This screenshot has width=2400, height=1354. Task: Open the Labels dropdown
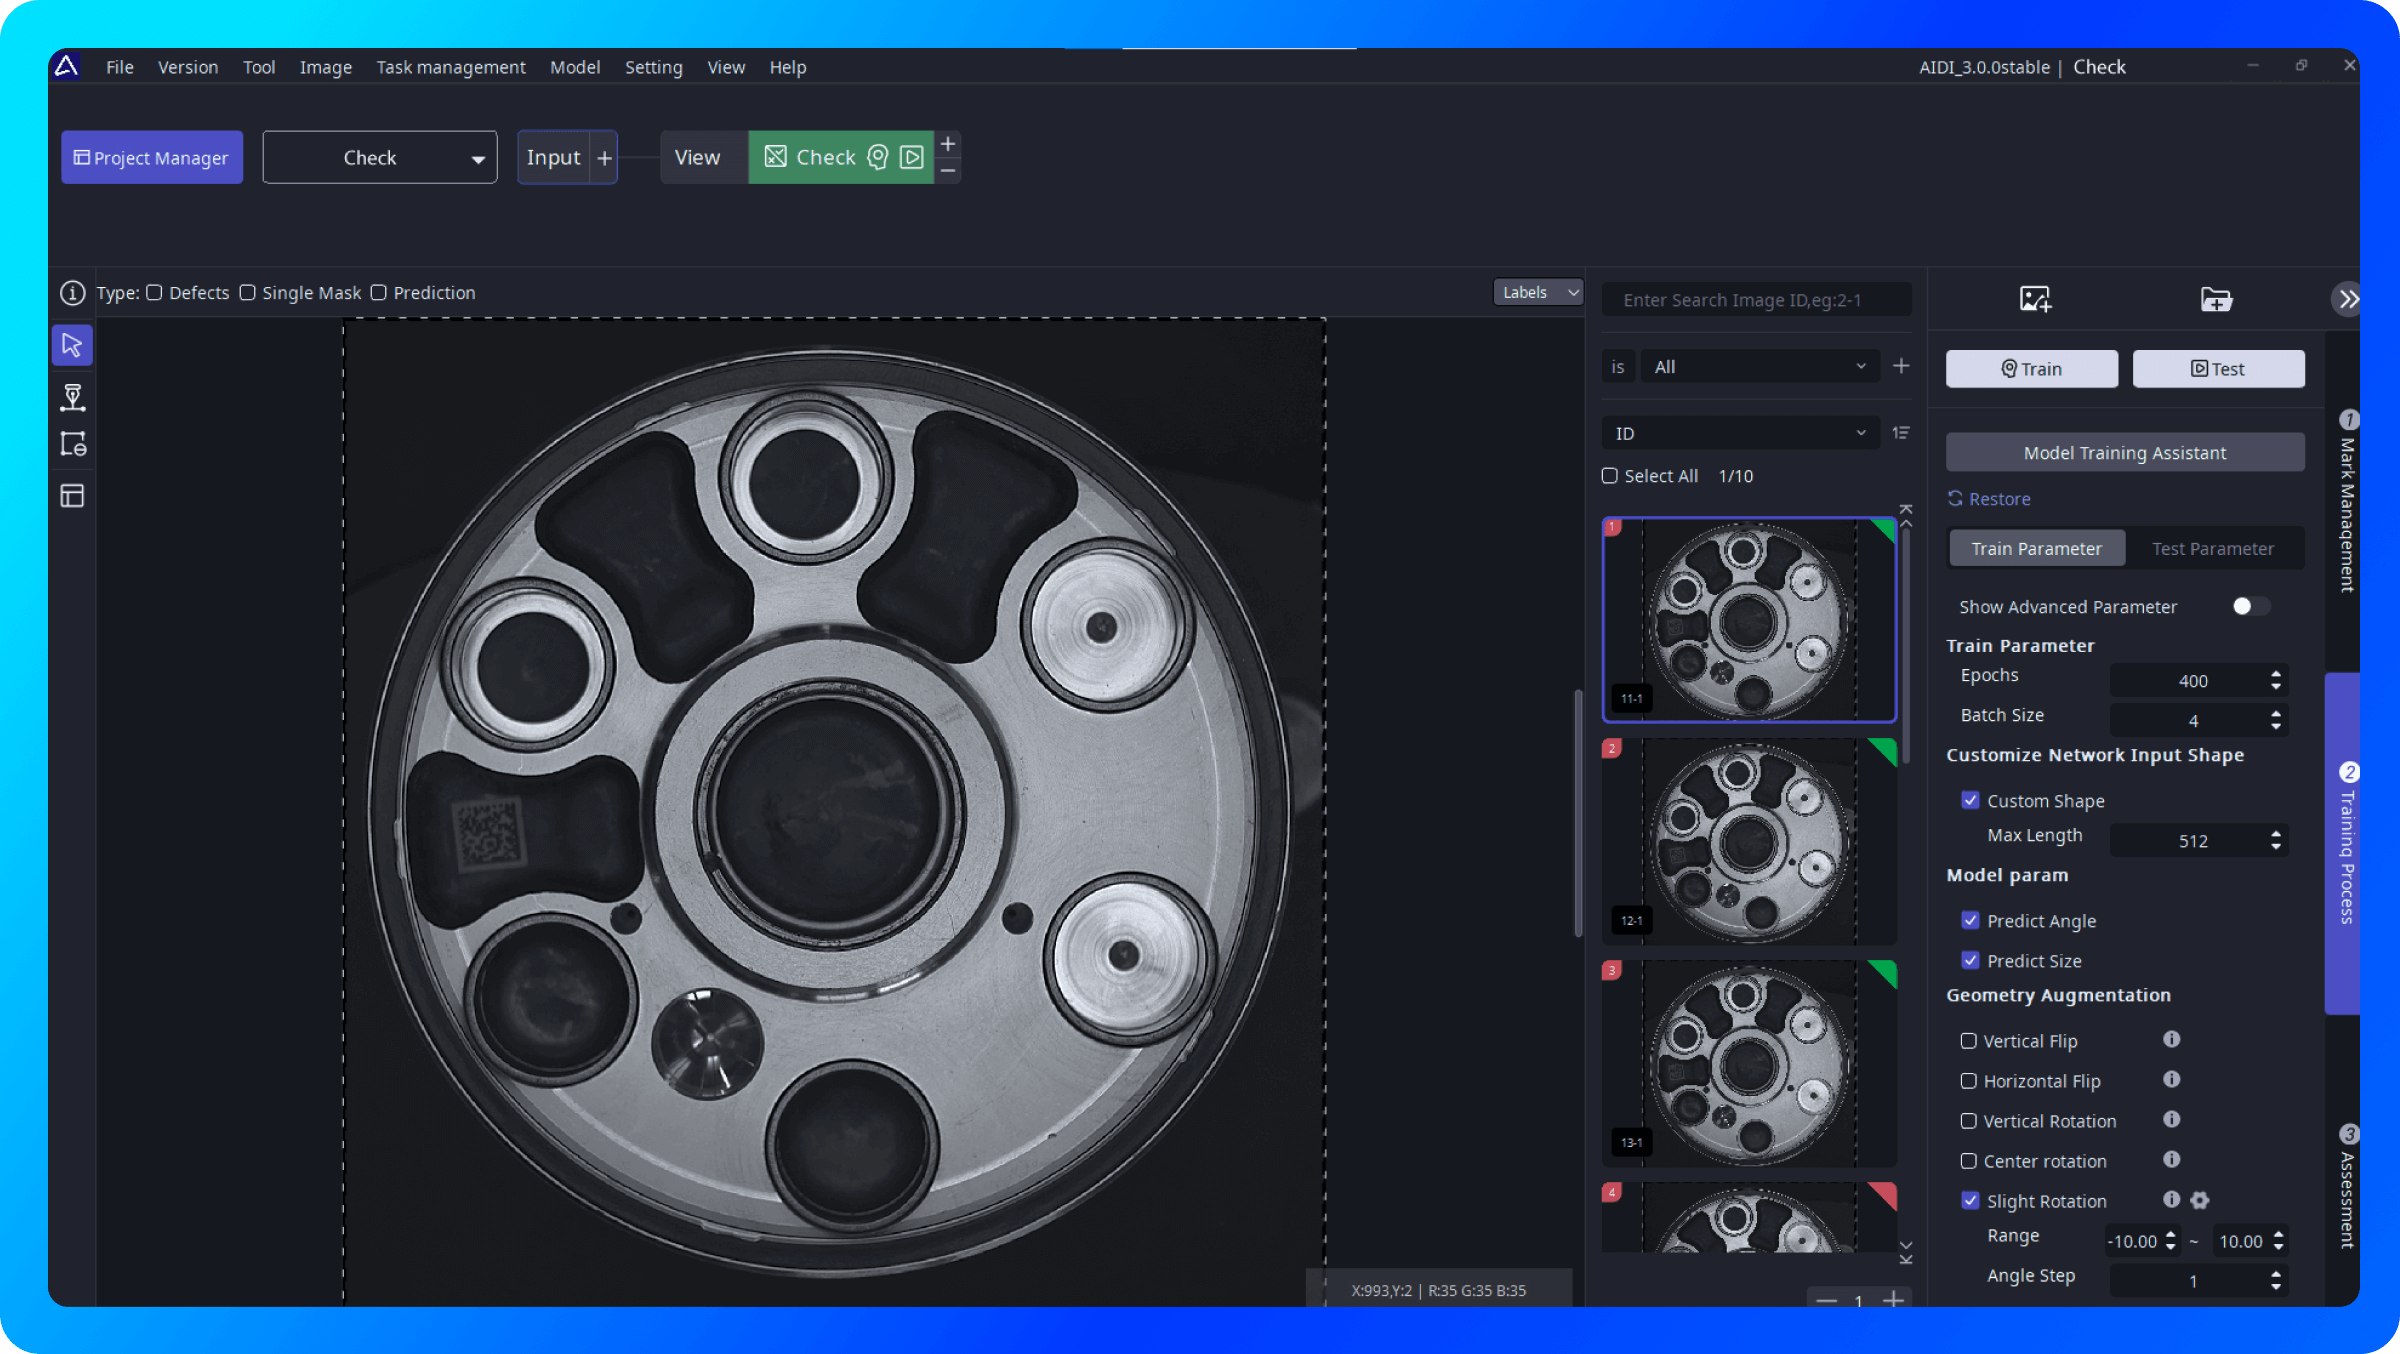(1538, 292)
